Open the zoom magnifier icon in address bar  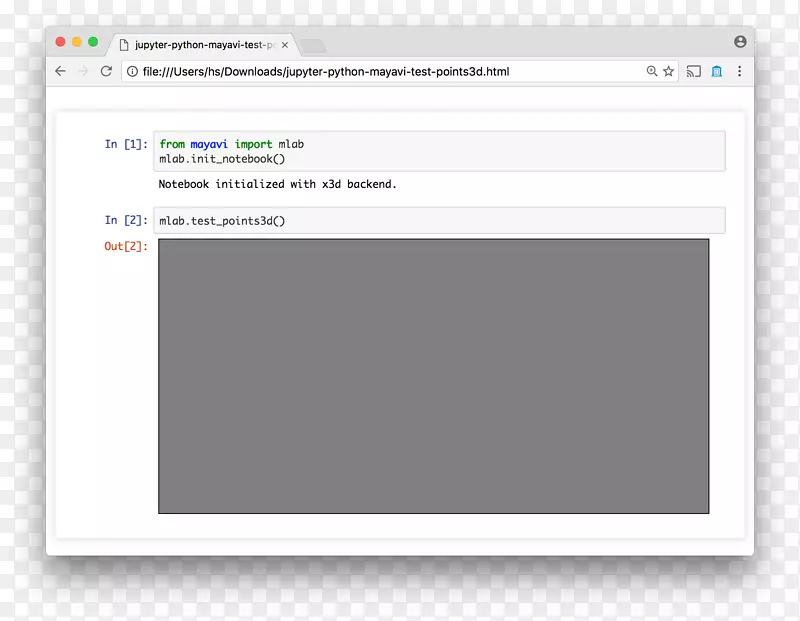coord(652,71)
